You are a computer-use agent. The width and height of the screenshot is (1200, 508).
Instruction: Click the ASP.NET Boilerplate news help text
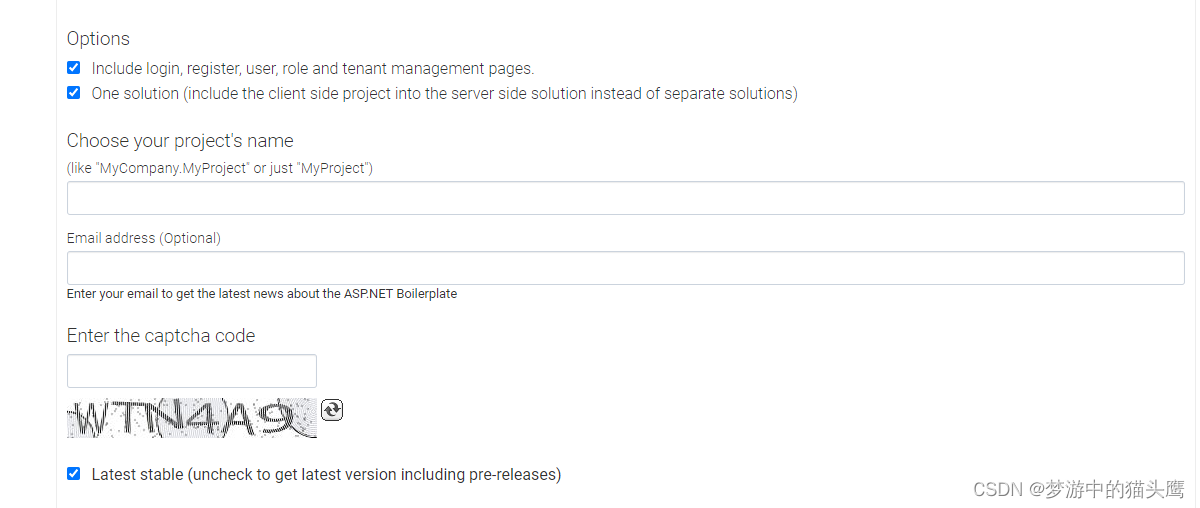coord(262,294)
